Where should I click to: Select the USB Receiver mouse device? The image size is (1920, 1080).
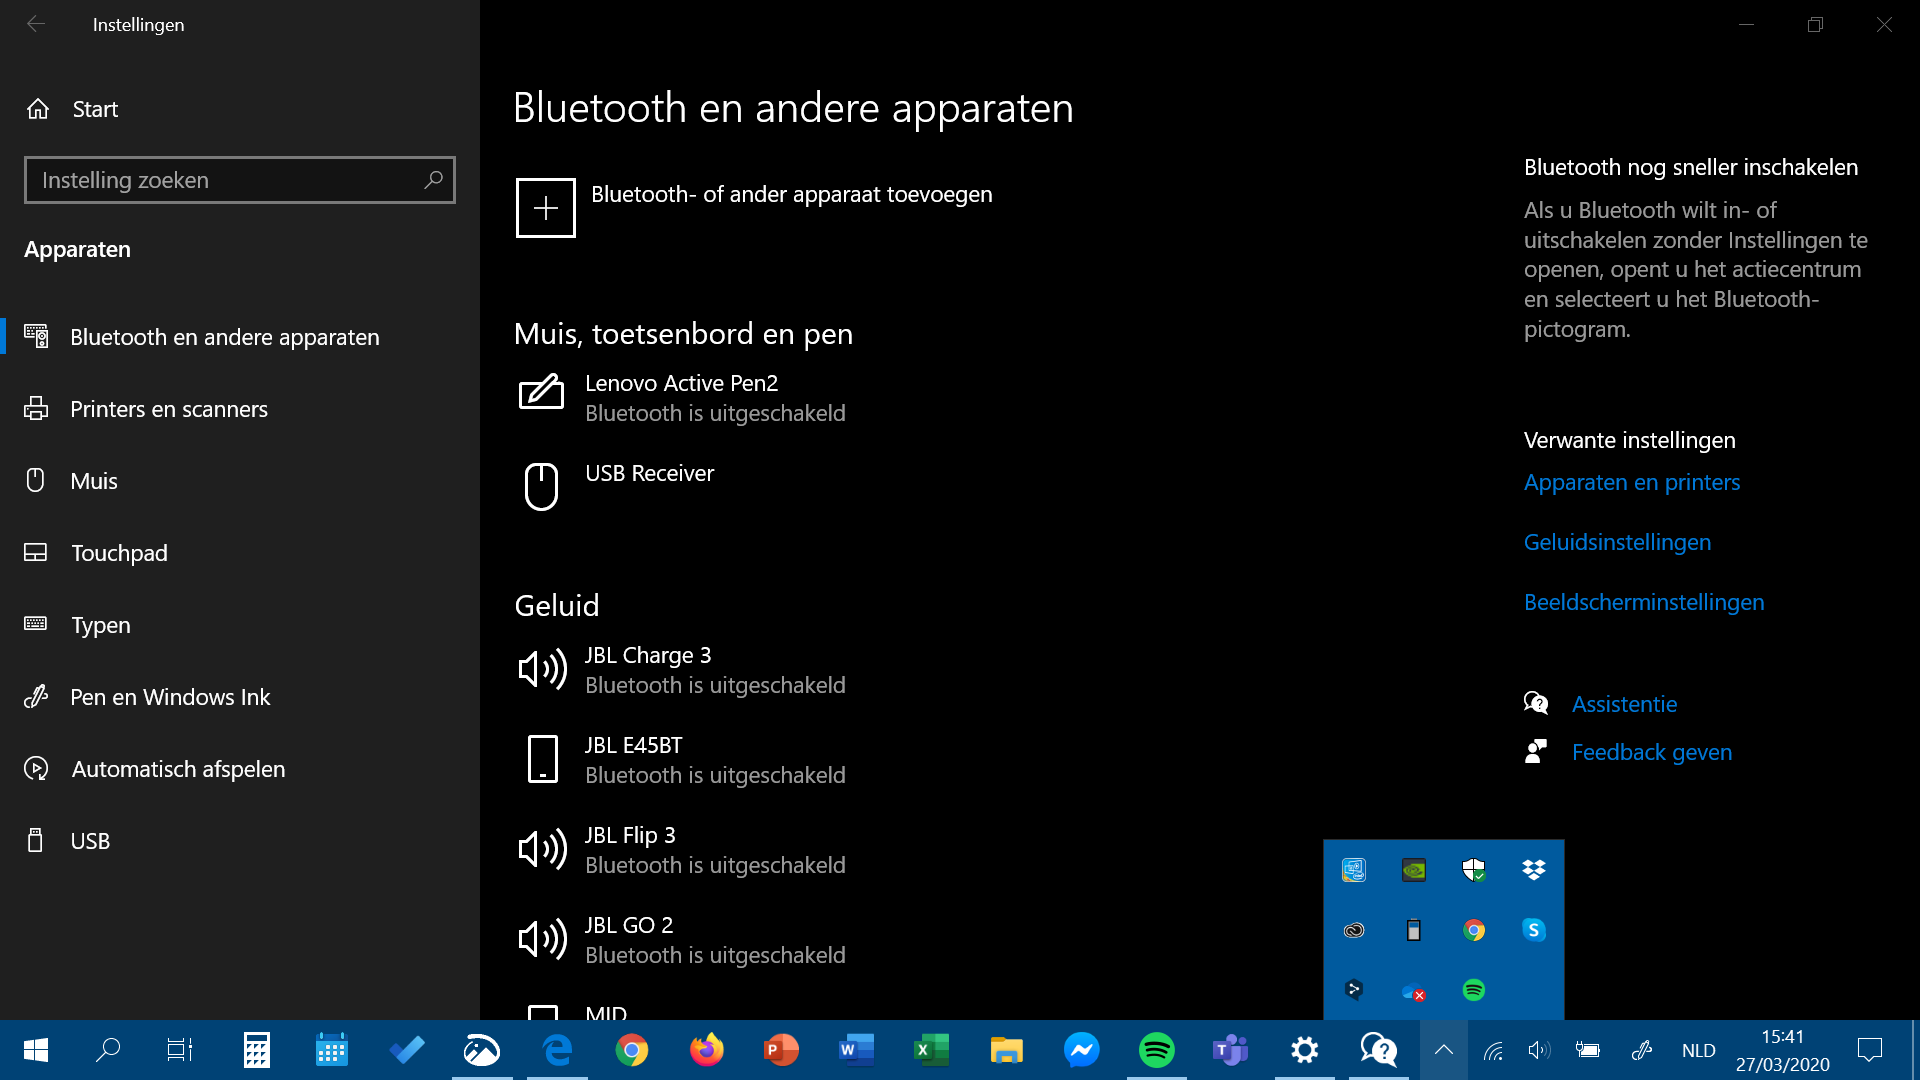pos(649,474)
